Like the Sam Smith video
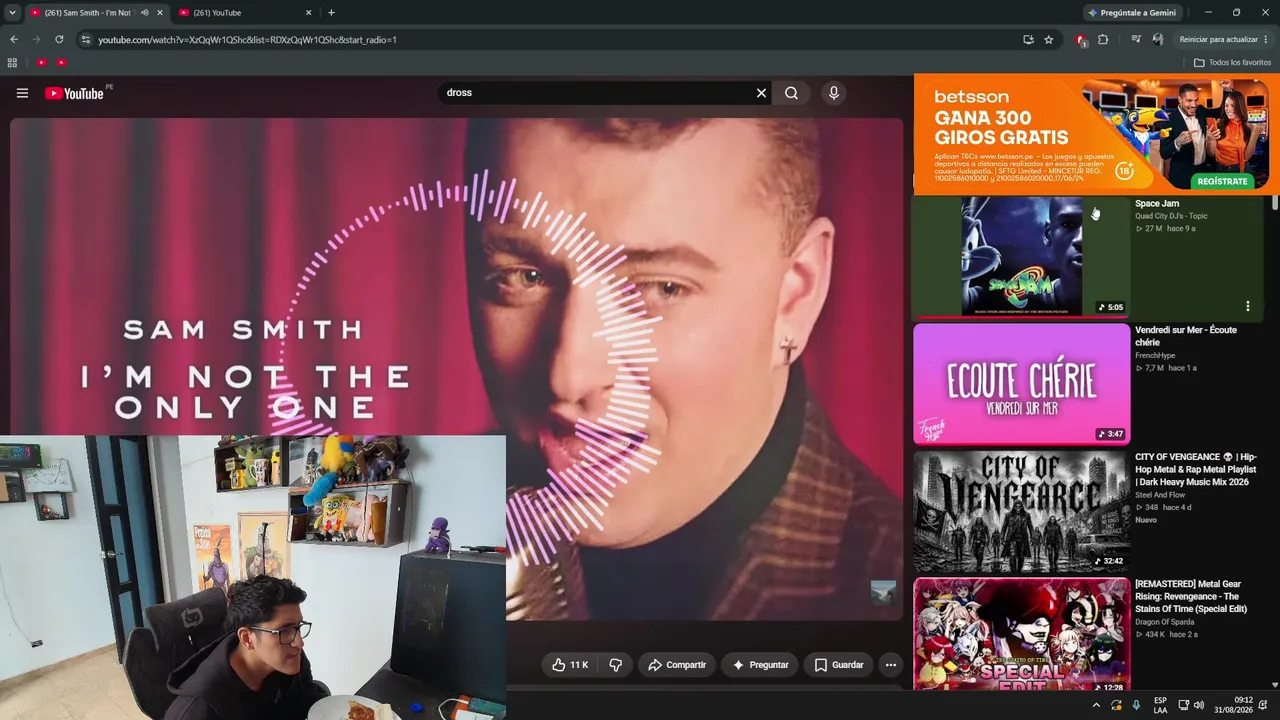 569,665
